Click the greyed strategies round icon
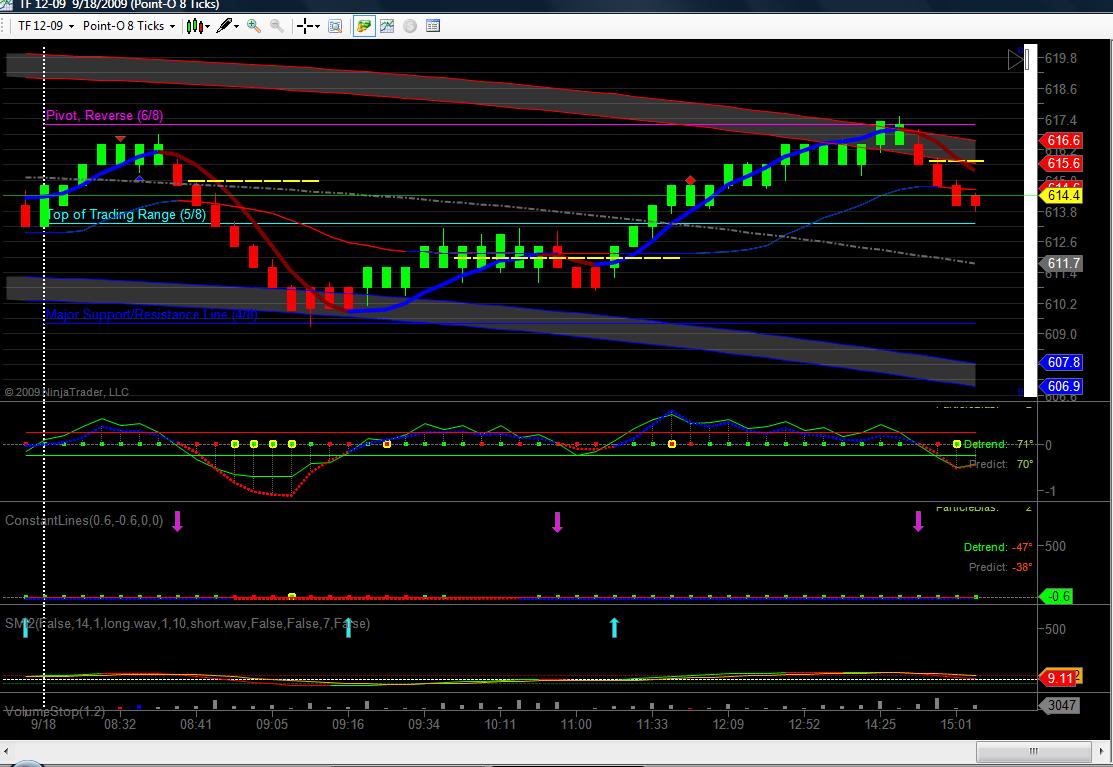Image resolution: width=1113 pixels, height=767 pixels. tap(410, 26)
